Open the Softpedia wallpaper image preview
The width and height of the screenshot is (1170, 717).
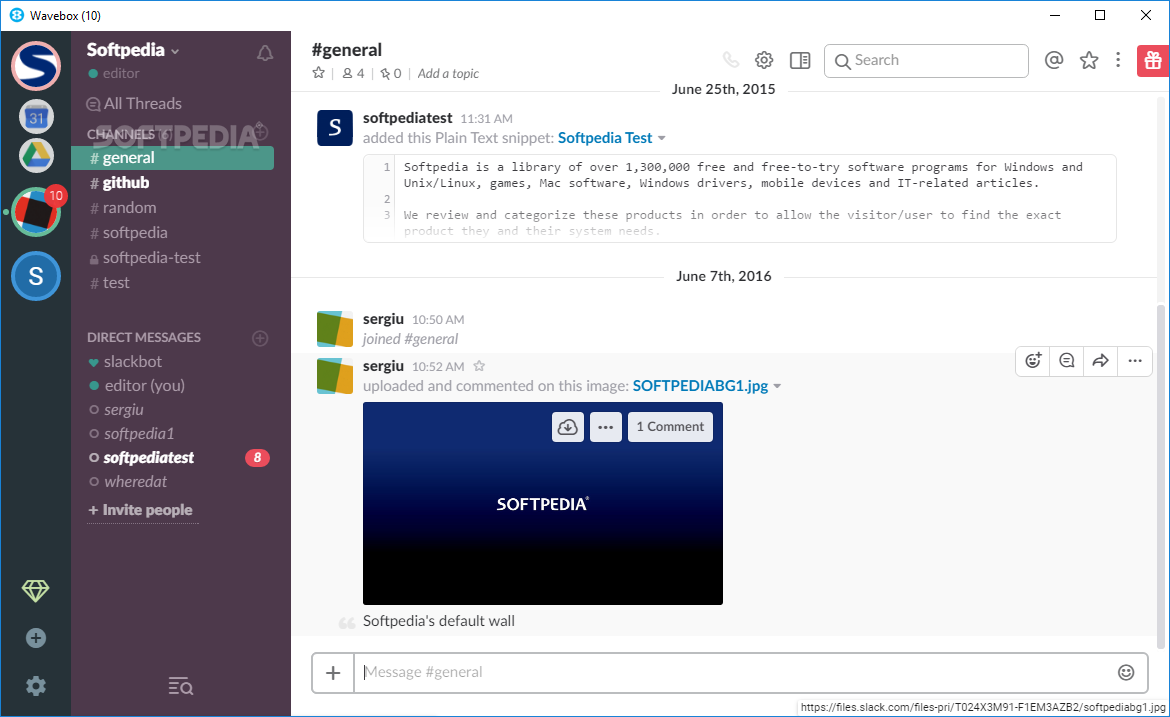[x=542, y=504]
